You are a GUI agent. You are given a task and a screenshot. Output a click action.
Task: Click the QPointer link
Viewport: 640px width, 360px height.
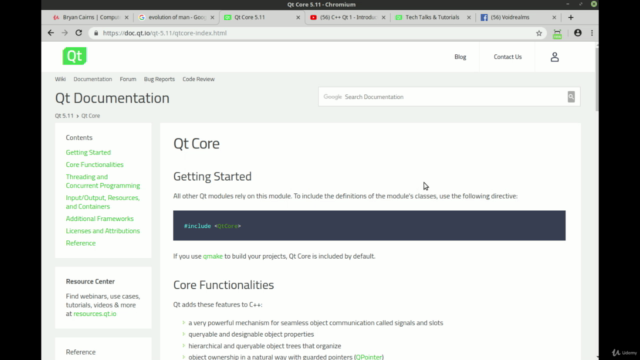pos(369,357)
